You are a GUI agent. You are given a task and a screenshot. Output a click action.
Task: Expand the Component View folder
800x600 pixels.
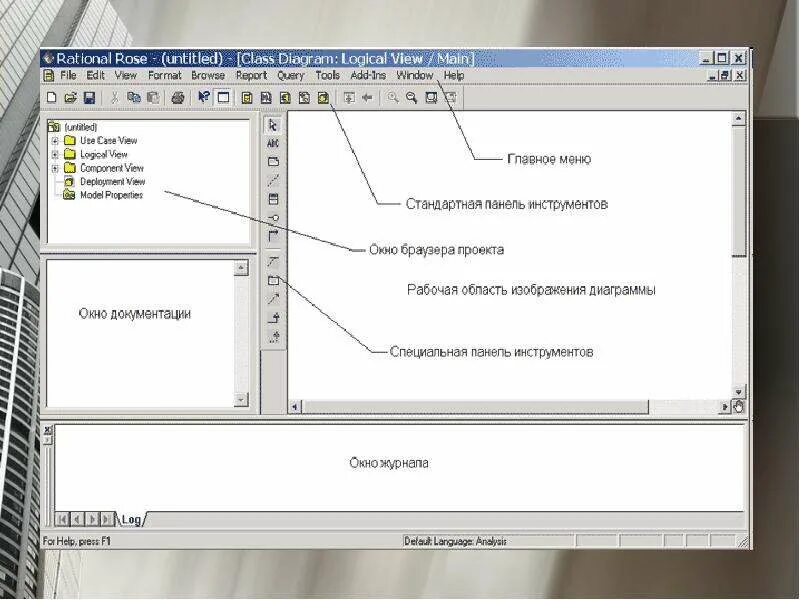[x=55, y=168]
